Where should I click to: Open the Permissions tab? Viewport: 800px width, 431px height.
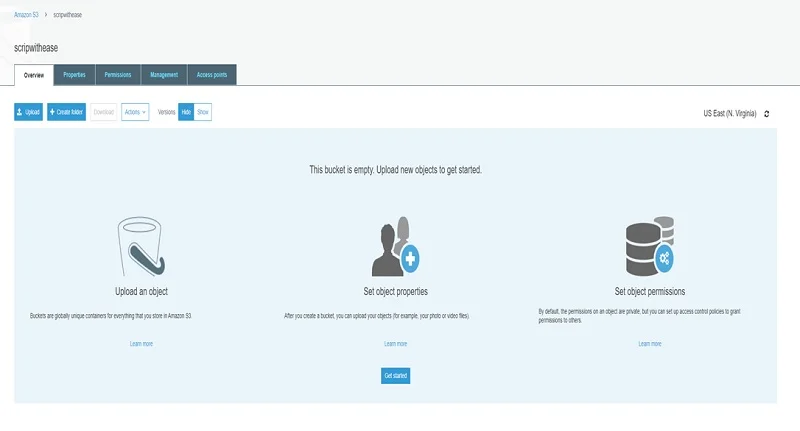(x=118, y=74)
